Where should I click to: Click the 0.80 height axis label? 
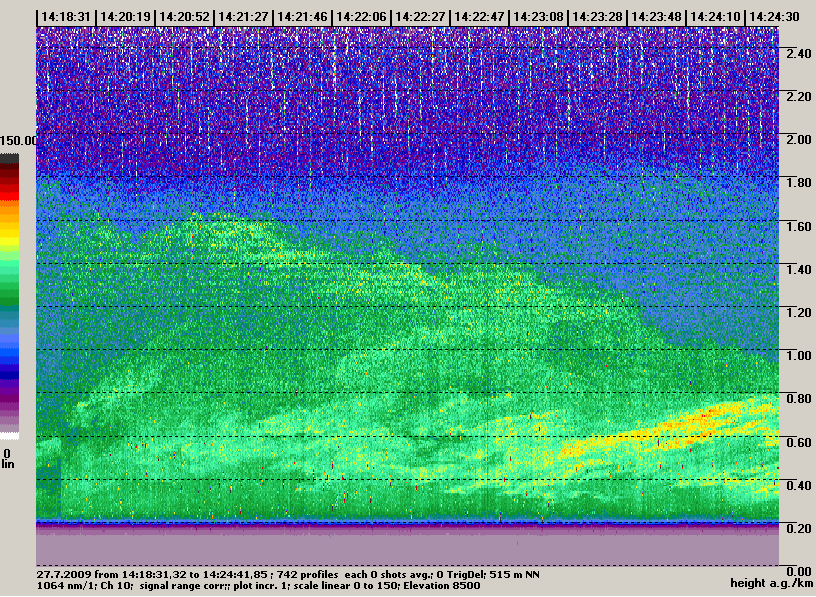[798, 399]
